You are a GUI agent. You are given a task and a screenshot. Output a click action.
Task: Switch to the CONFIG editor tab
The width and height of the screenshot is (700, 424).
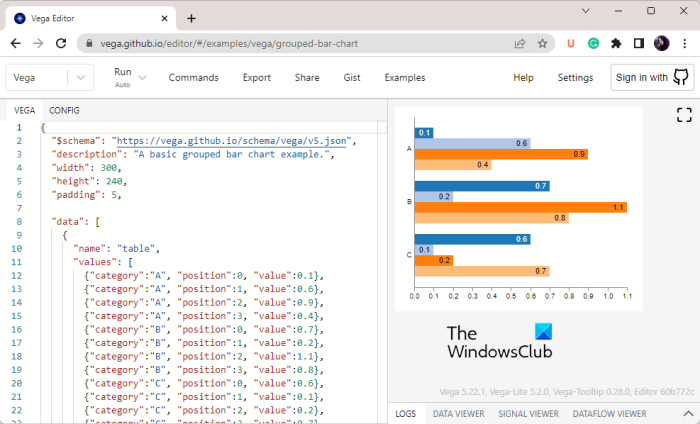point(64,110)
